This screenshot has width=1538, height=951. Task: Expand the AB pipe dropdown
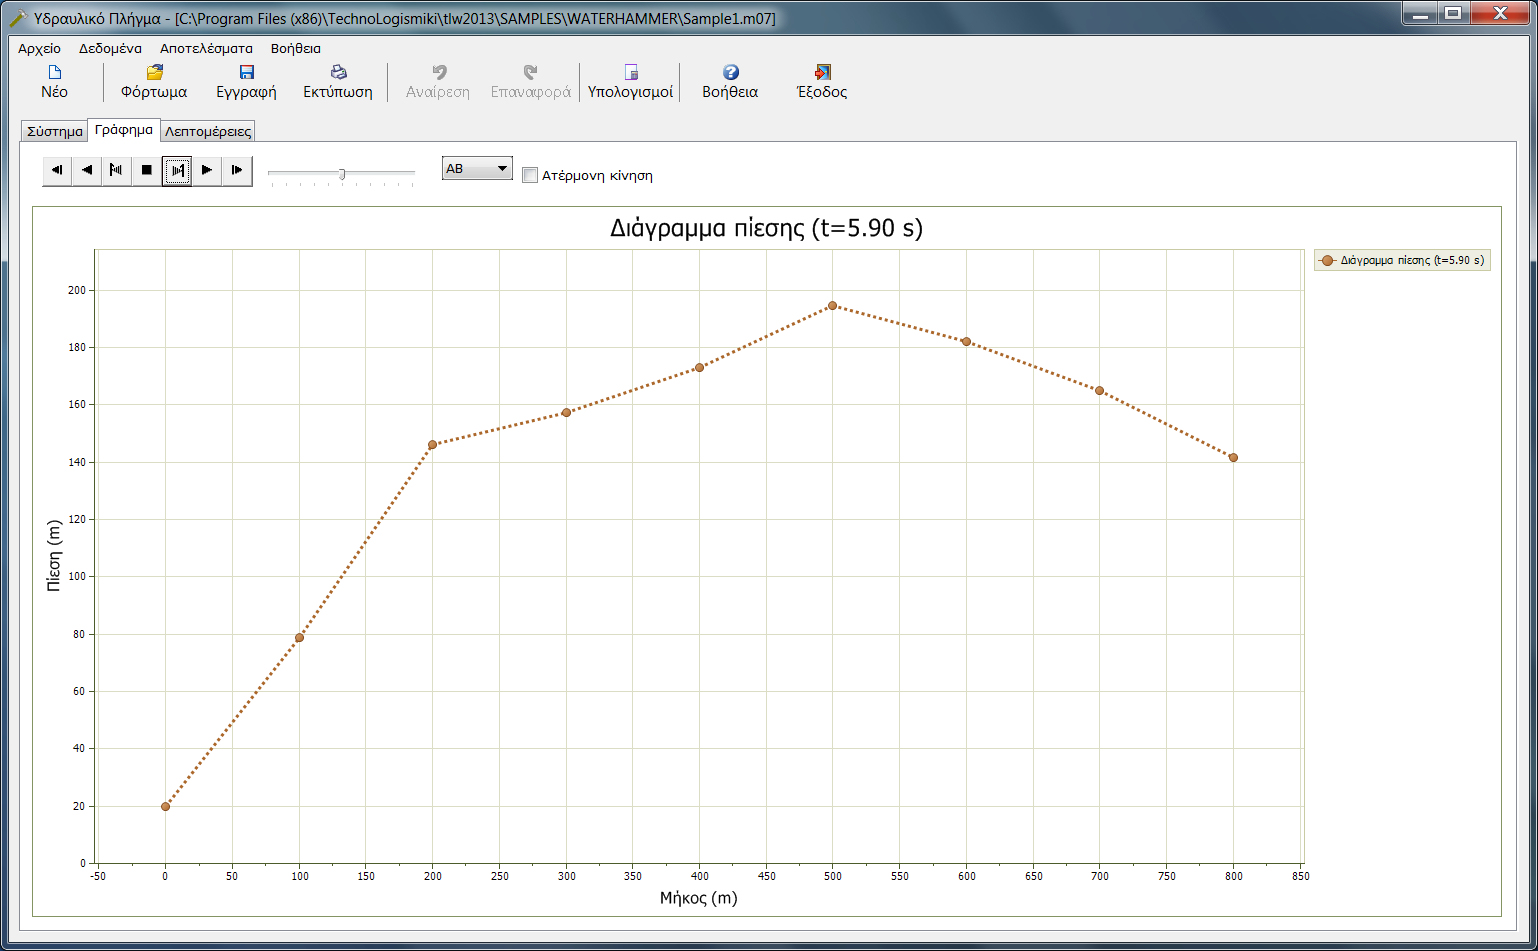[x=502, y=169]
